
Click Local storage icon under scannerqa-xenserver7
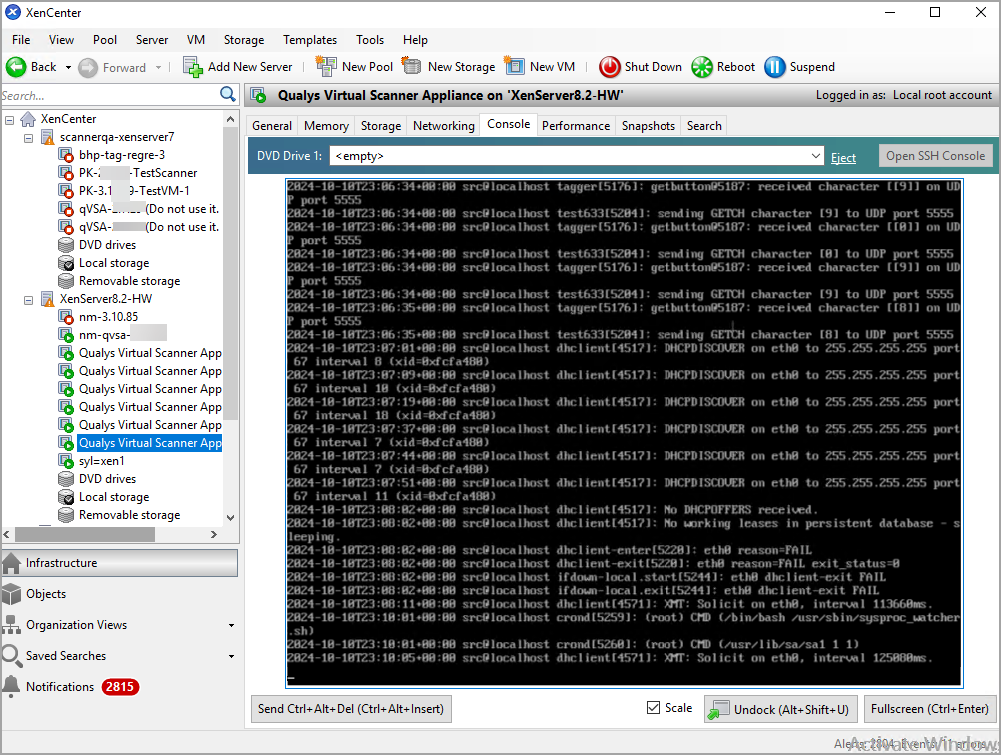pyautogui.click(x=66, y=263)
